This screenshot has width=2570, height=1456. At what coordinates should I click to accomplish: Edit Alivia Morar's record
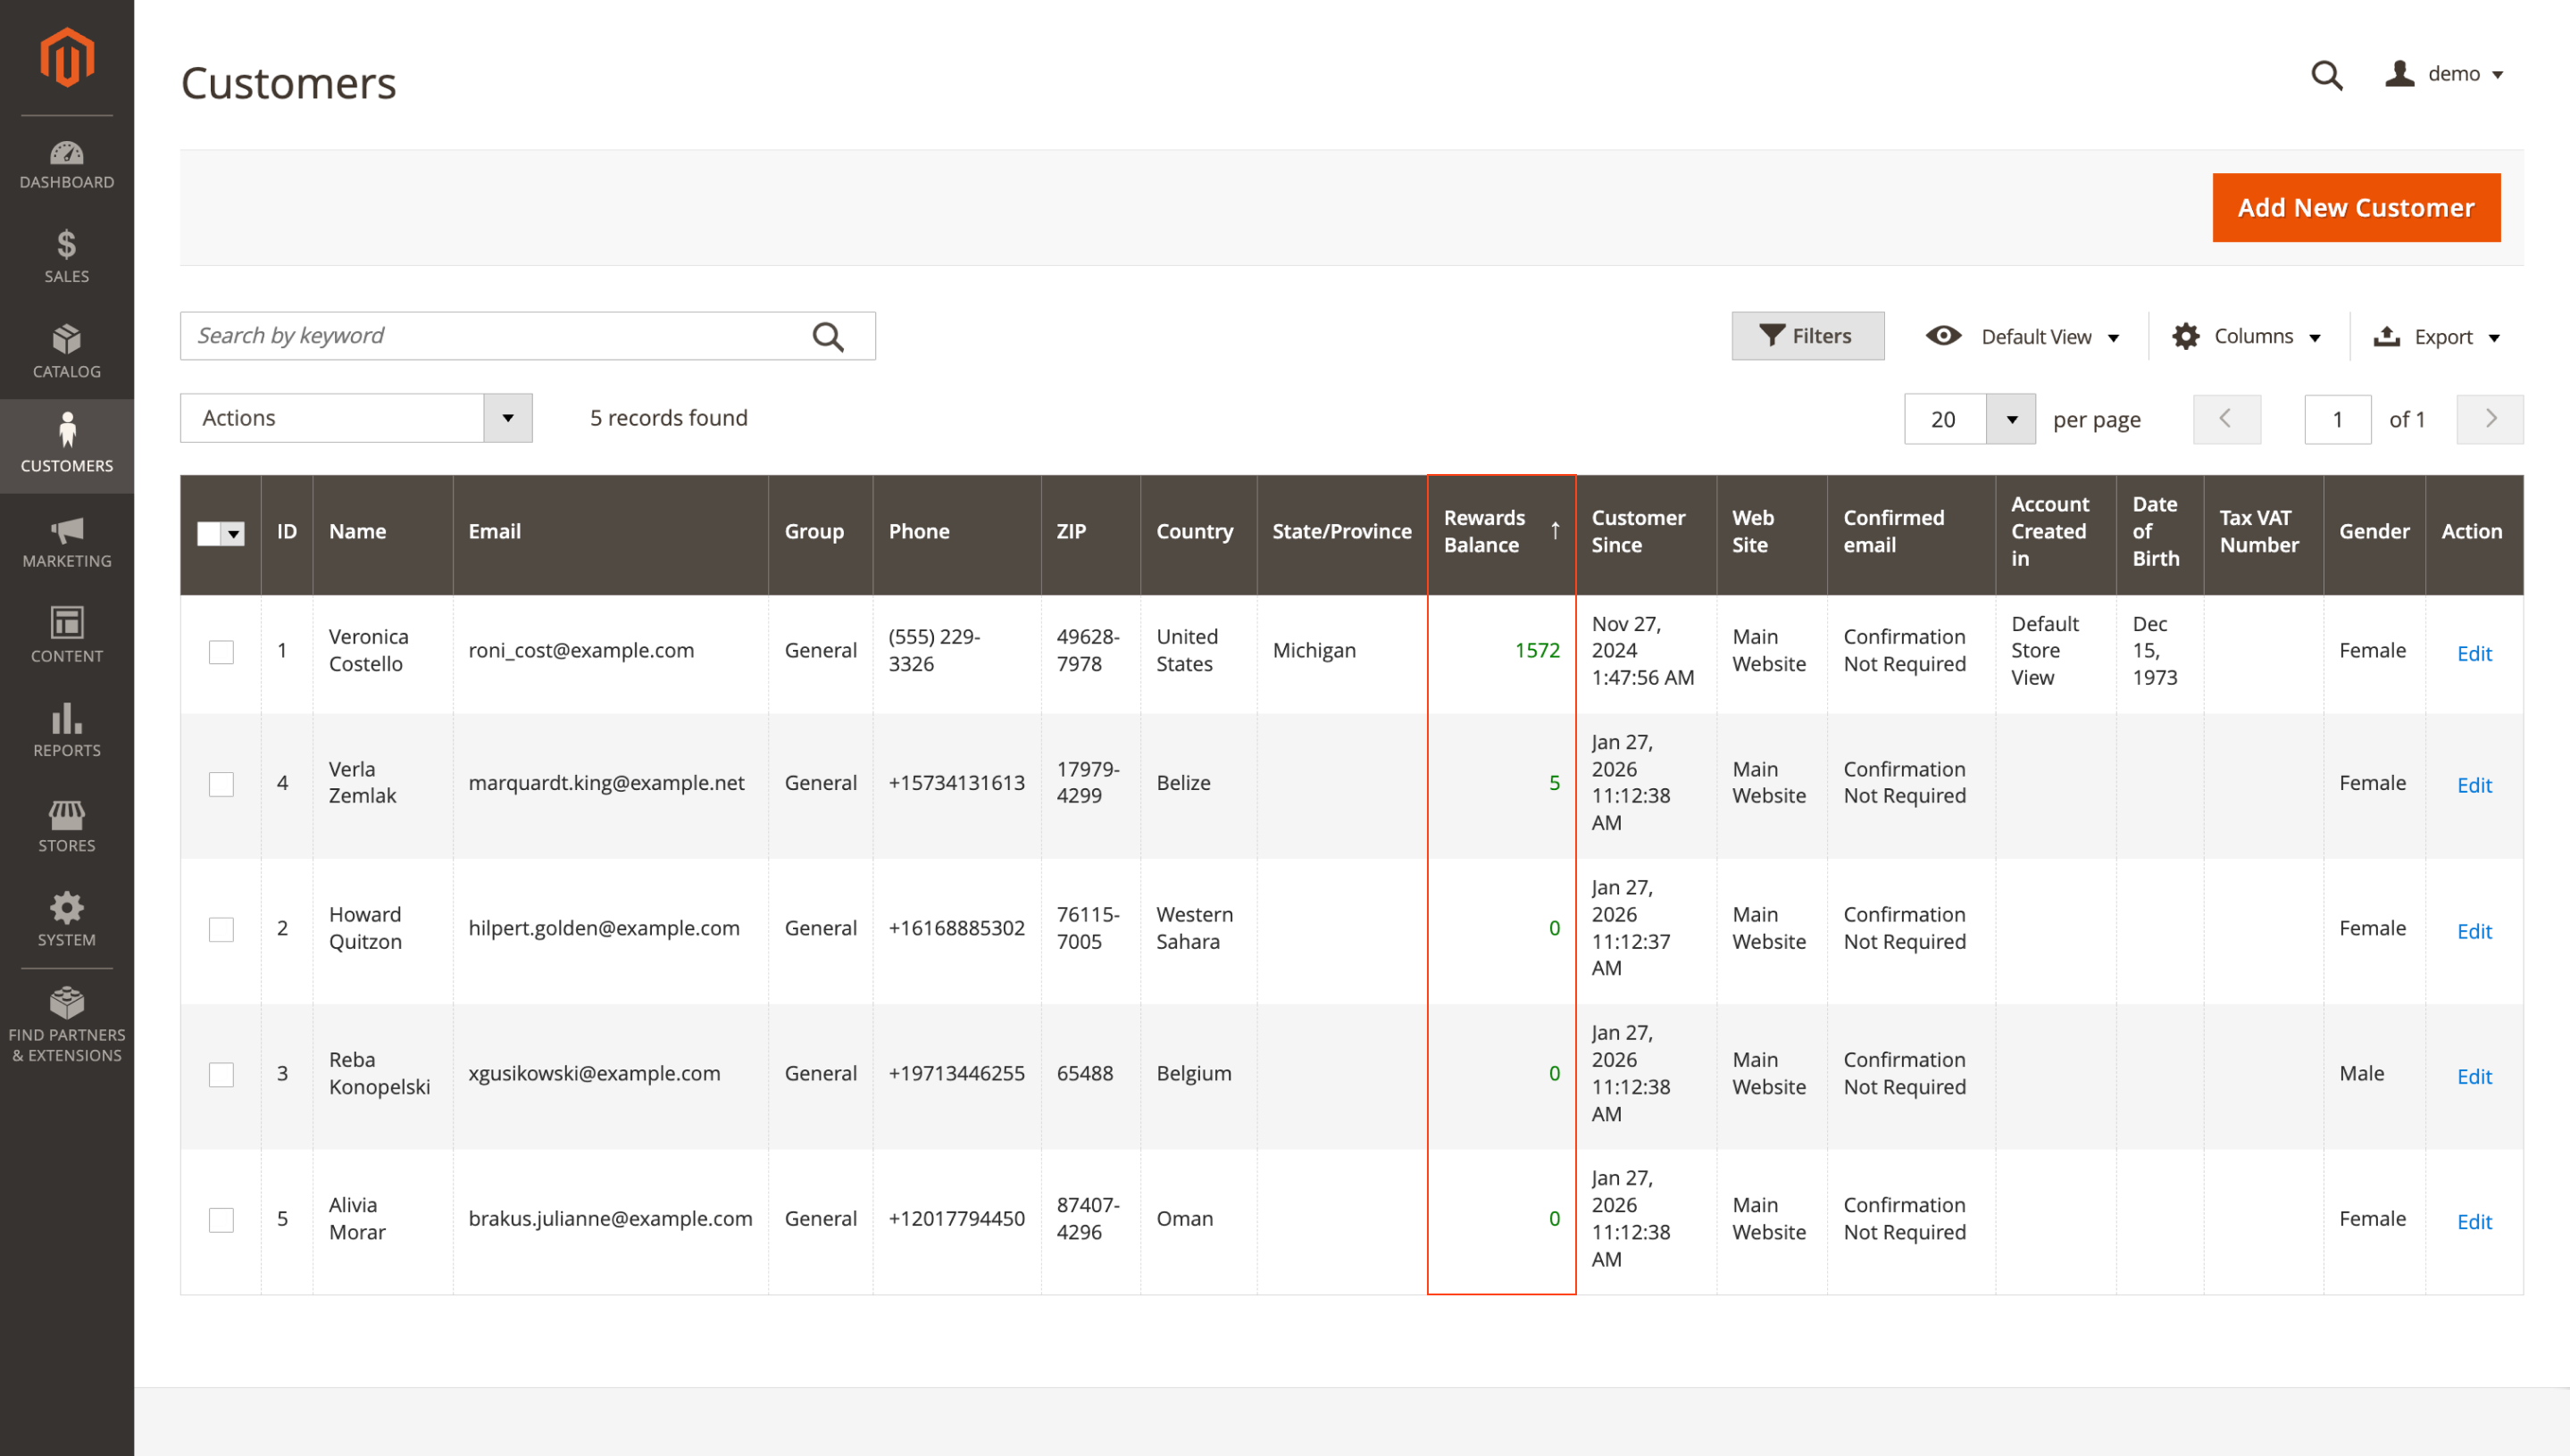coord(2474,1222)
